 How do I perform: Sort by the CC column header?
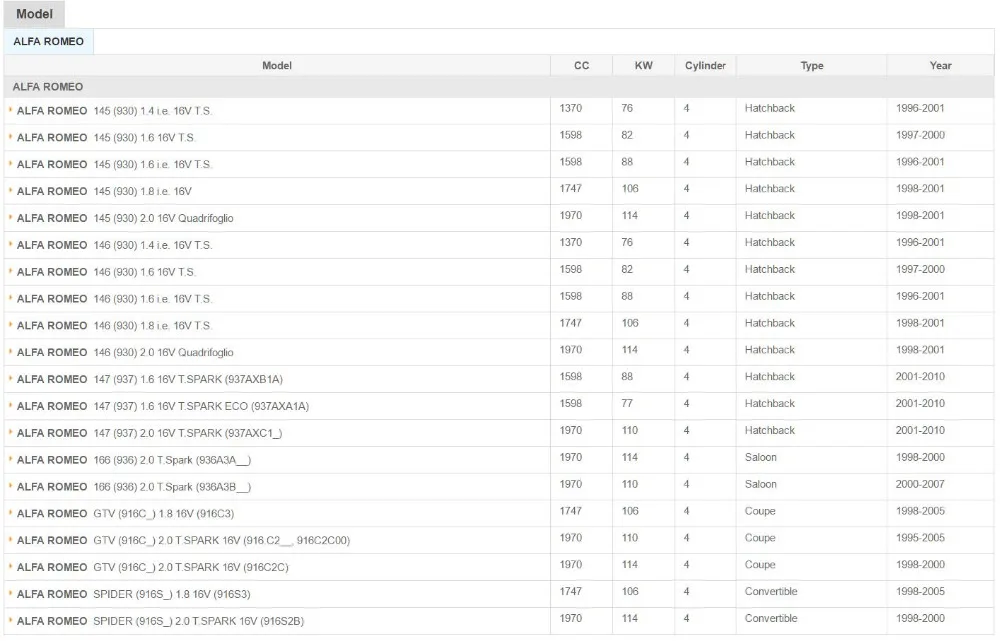pyautogui.click(x=582, y=66)
